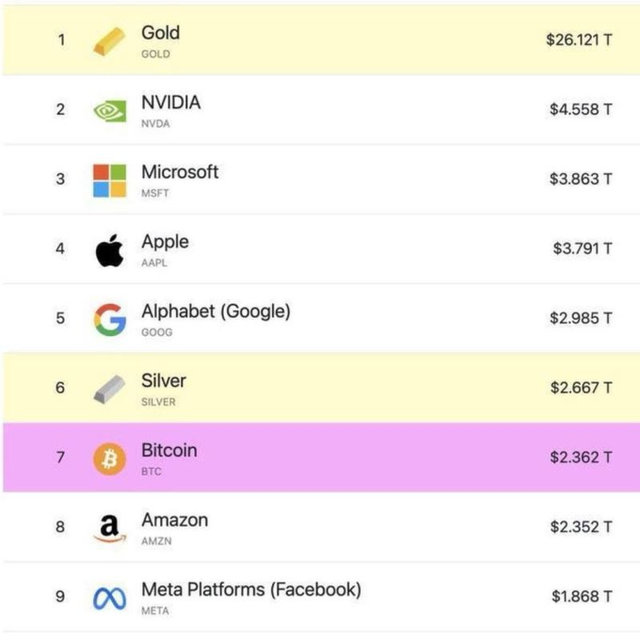Click the colorful Google G logo

(110, 320)
